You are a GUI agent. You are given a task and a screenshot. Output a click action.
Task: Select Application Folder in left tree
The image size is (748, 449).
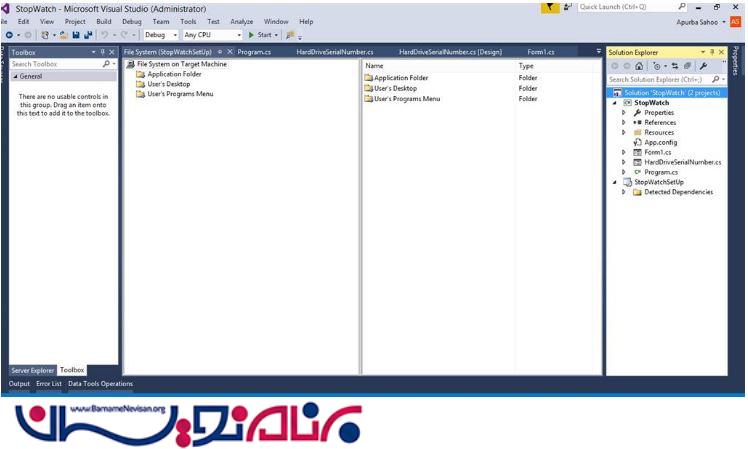tap(174, 74)
